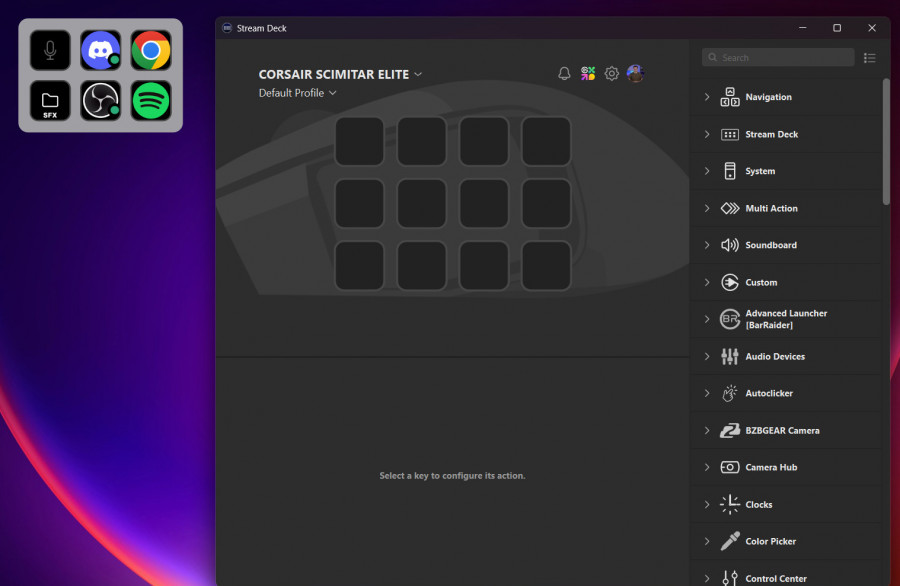900x586 pixels.
Task: Click the Discord icon in the widget
Action: pos(100,50)
